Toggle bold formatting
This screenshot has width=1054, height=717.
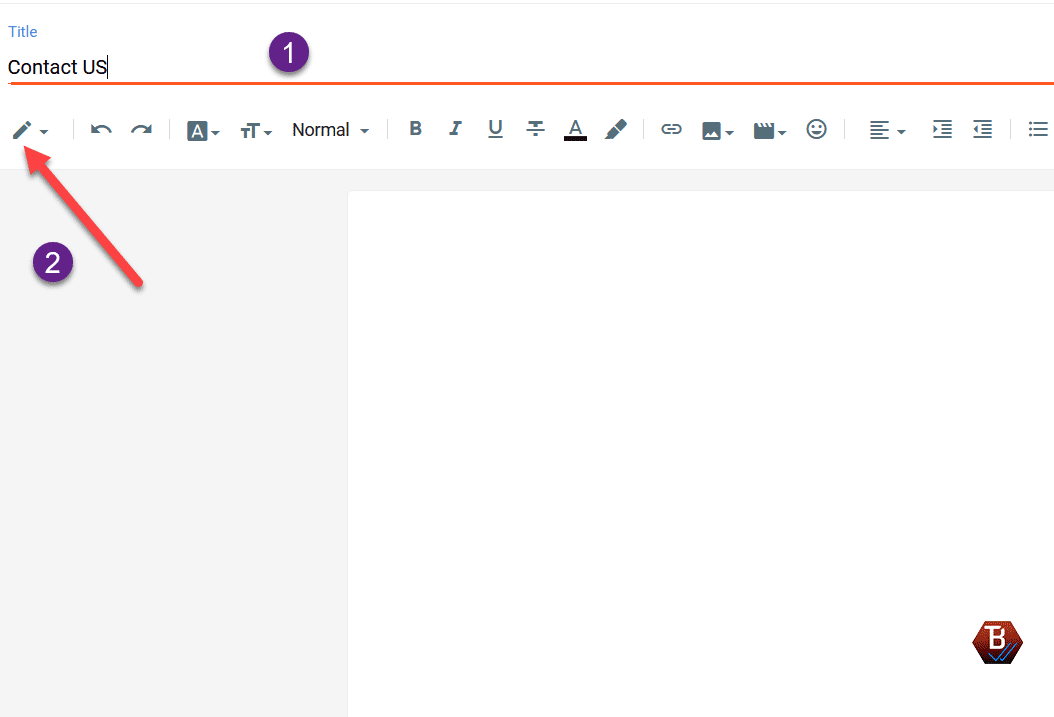pyautogui.click(x=415, y=128)
